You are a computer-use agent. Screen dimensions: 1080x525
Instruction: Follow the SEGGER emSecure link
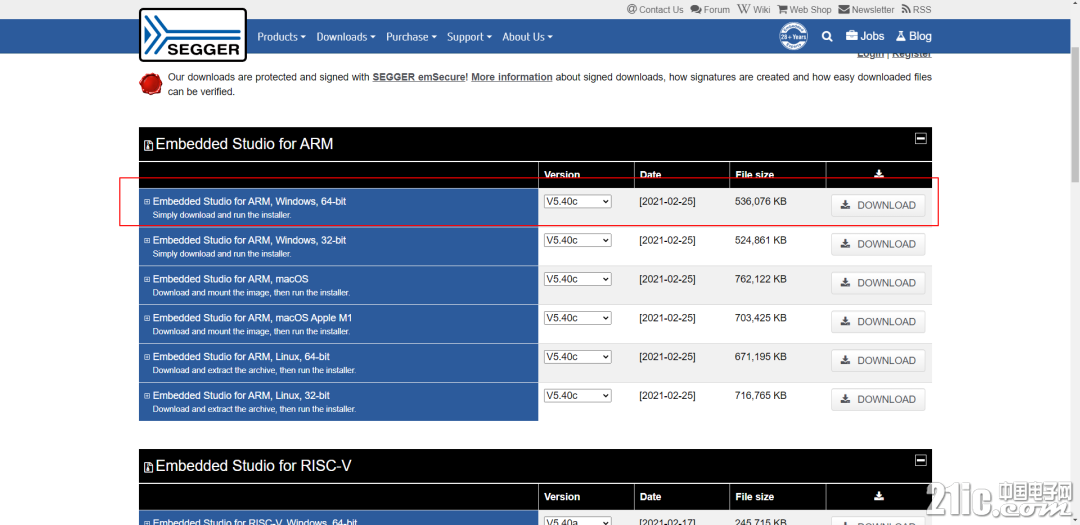(420, 77)
